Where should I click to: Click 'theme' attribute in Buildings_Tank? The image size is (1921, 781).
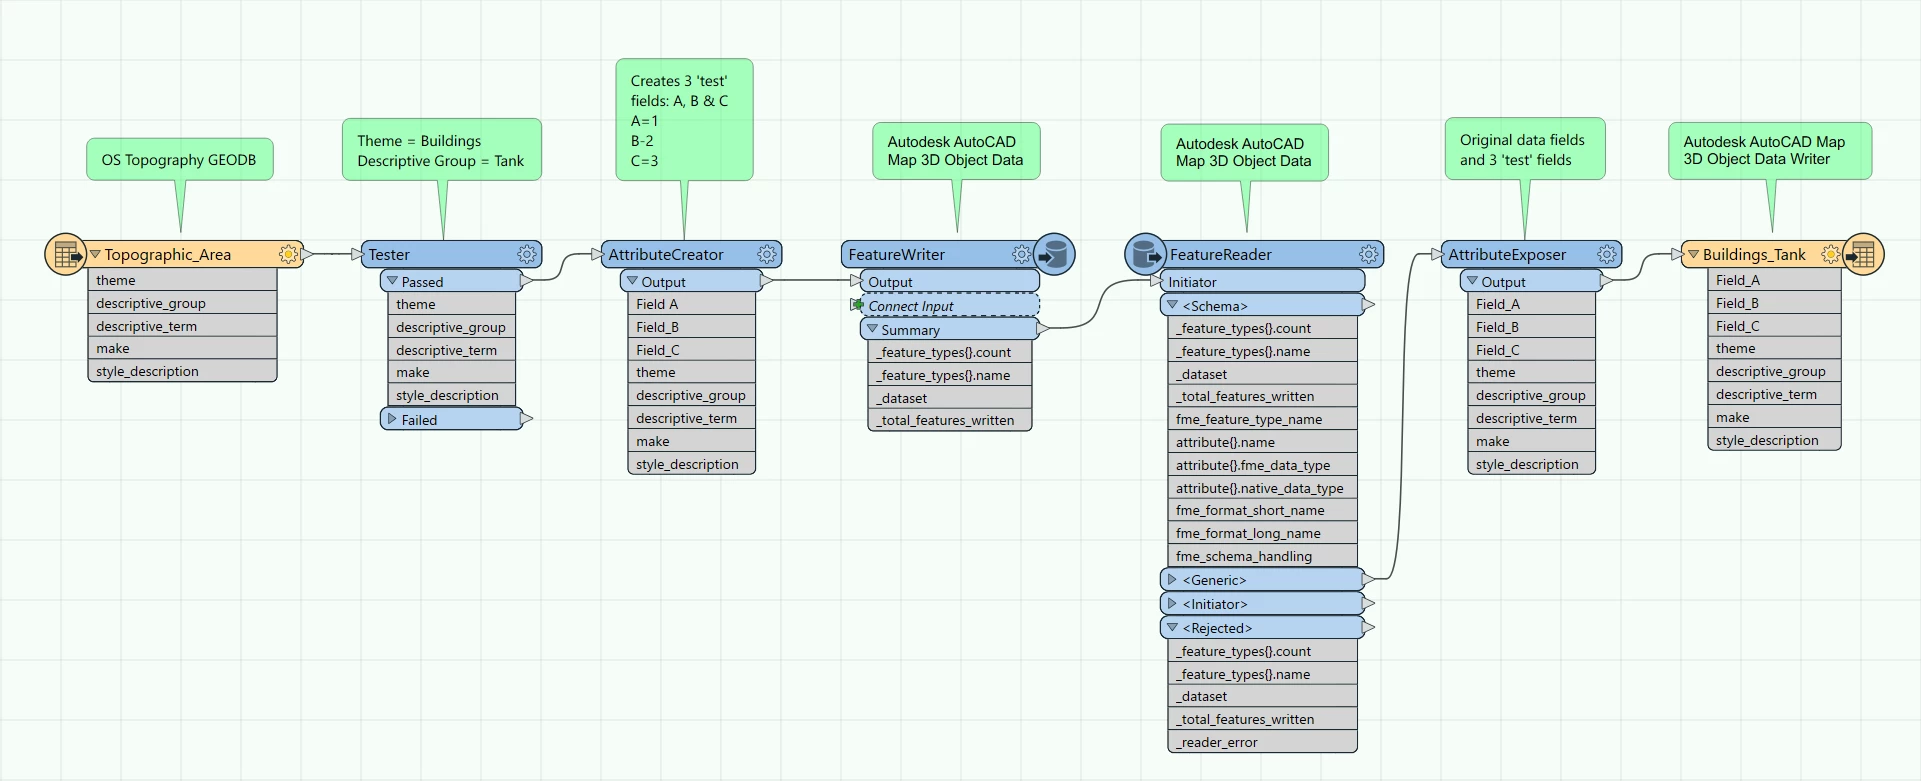1774,348
